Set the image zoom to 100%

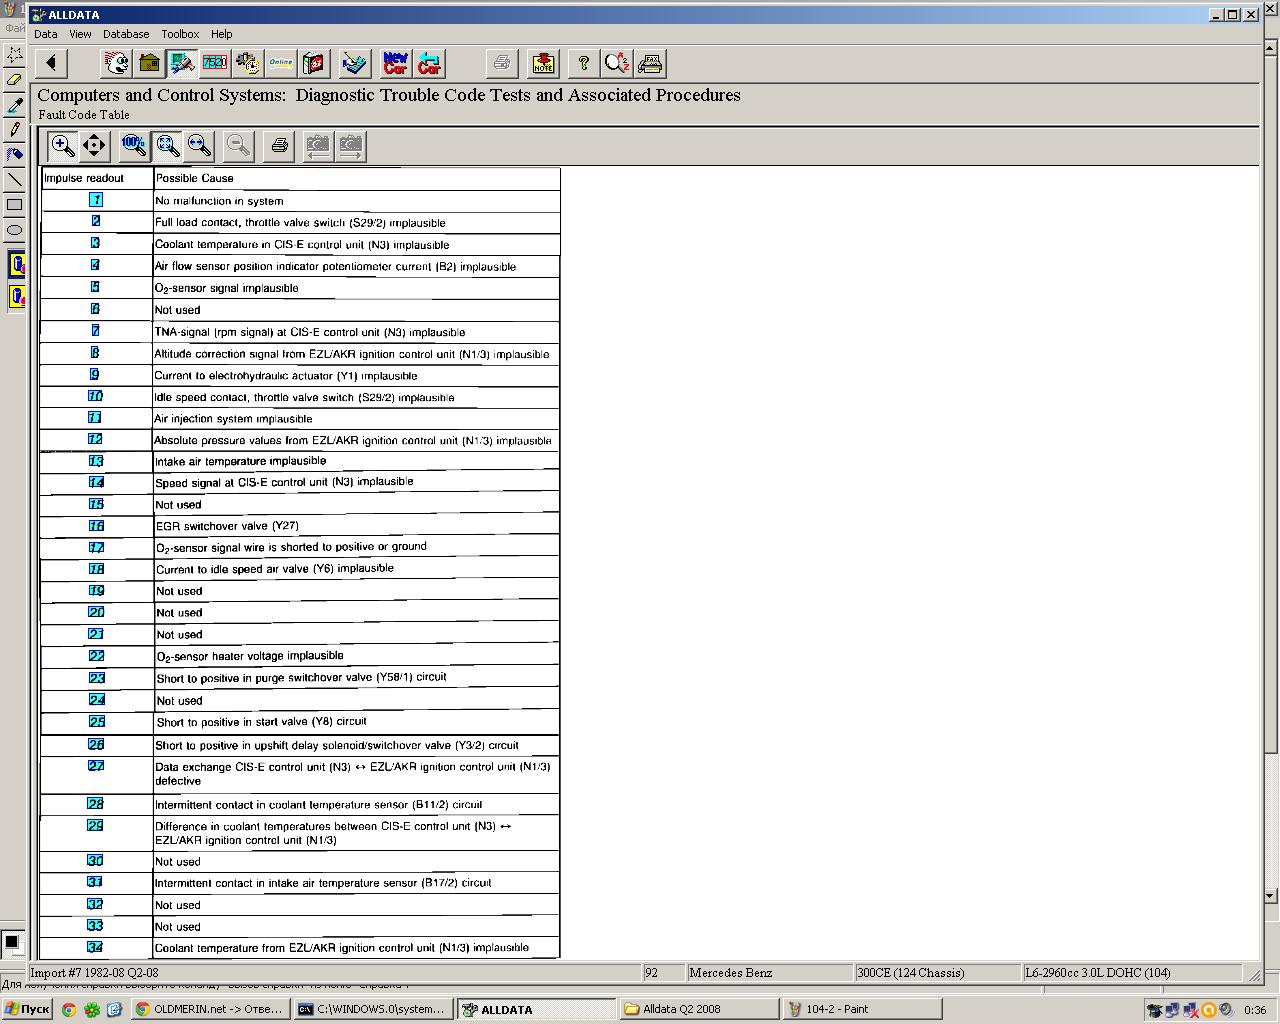coord(134,146)
